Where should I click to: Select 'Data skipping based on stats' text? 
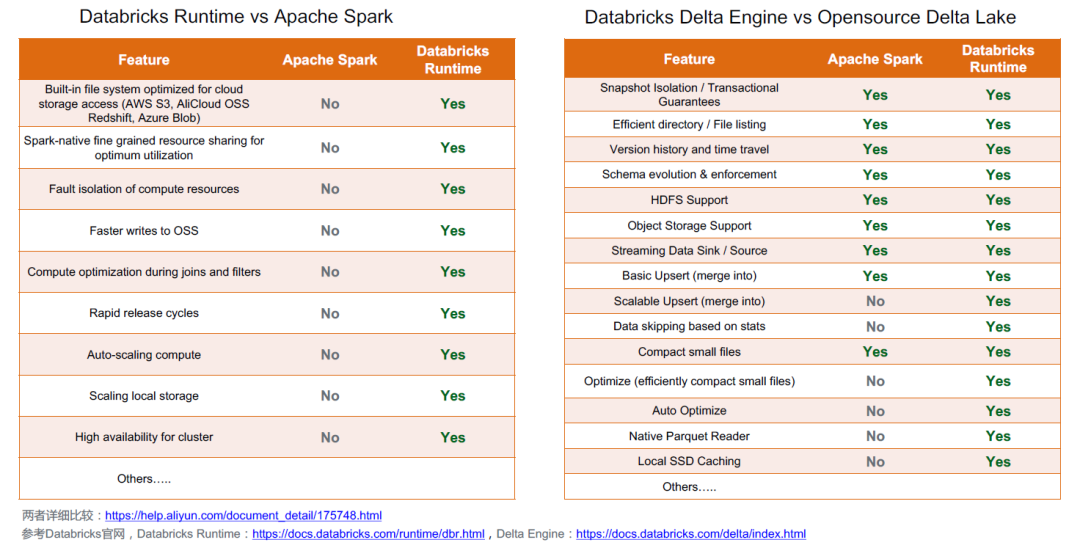click(689, 326)
